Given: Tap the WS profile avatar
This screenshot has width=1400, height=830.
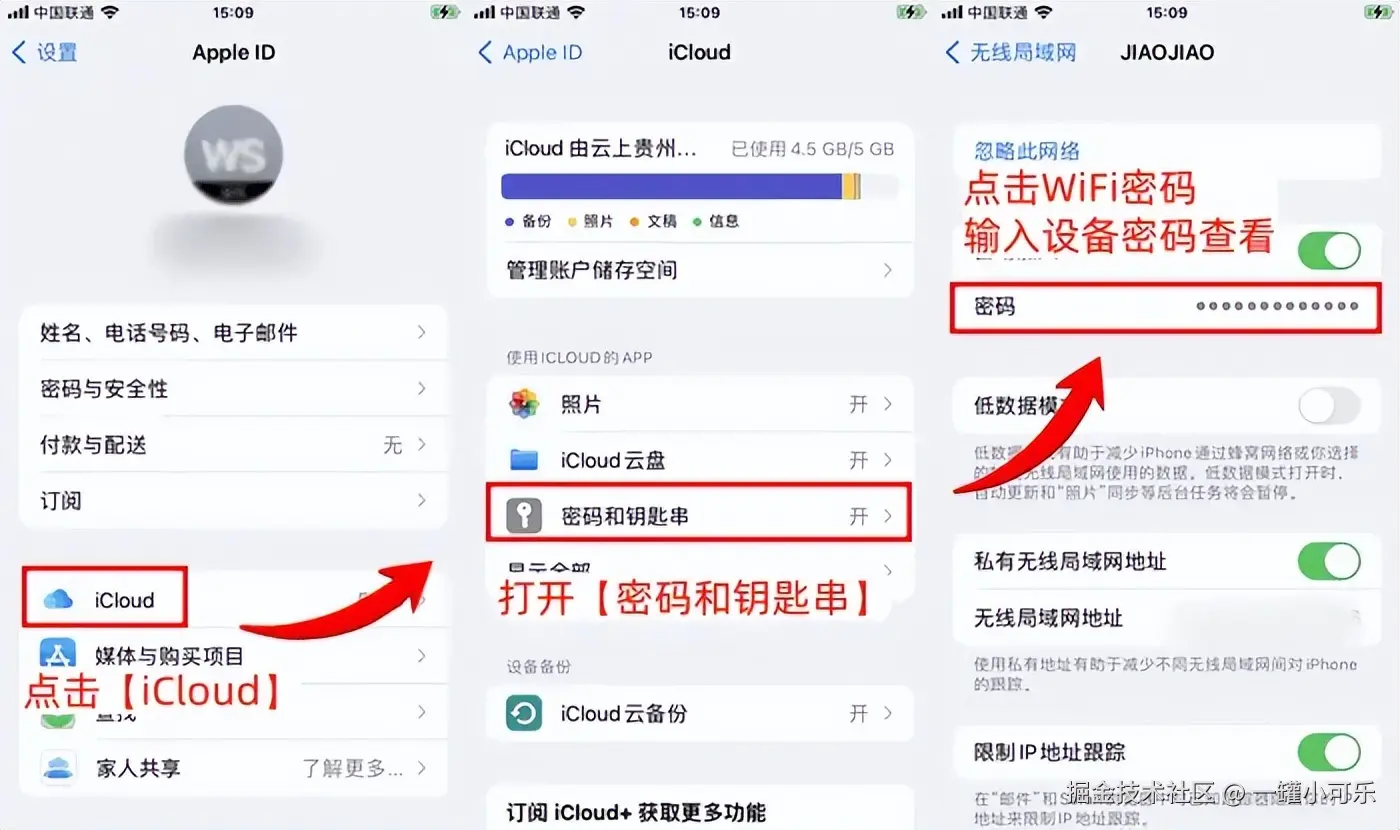Looking at the screenshot, I should click(233, 155).
